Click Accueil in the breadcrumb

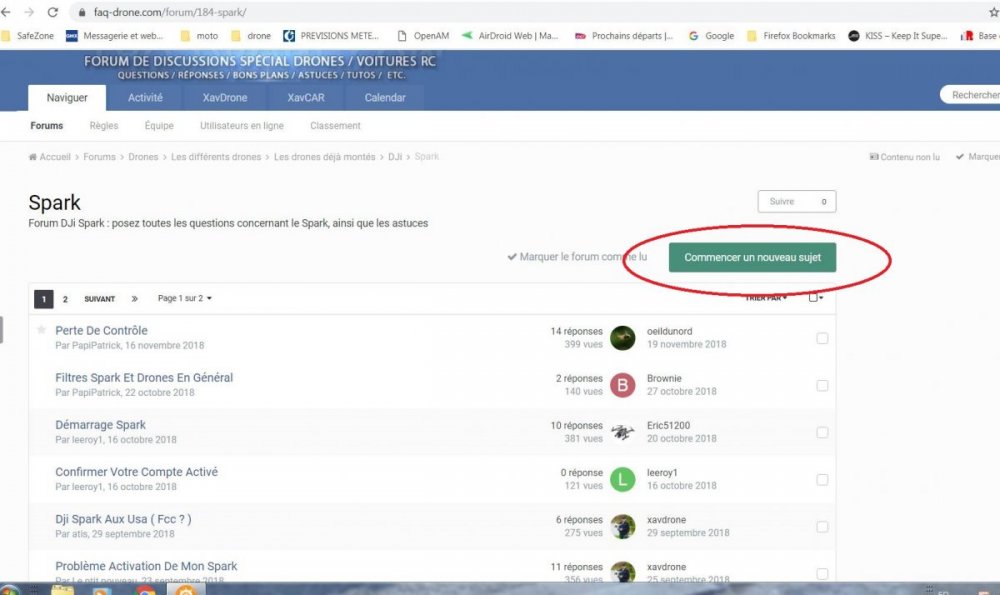[50, 157]
